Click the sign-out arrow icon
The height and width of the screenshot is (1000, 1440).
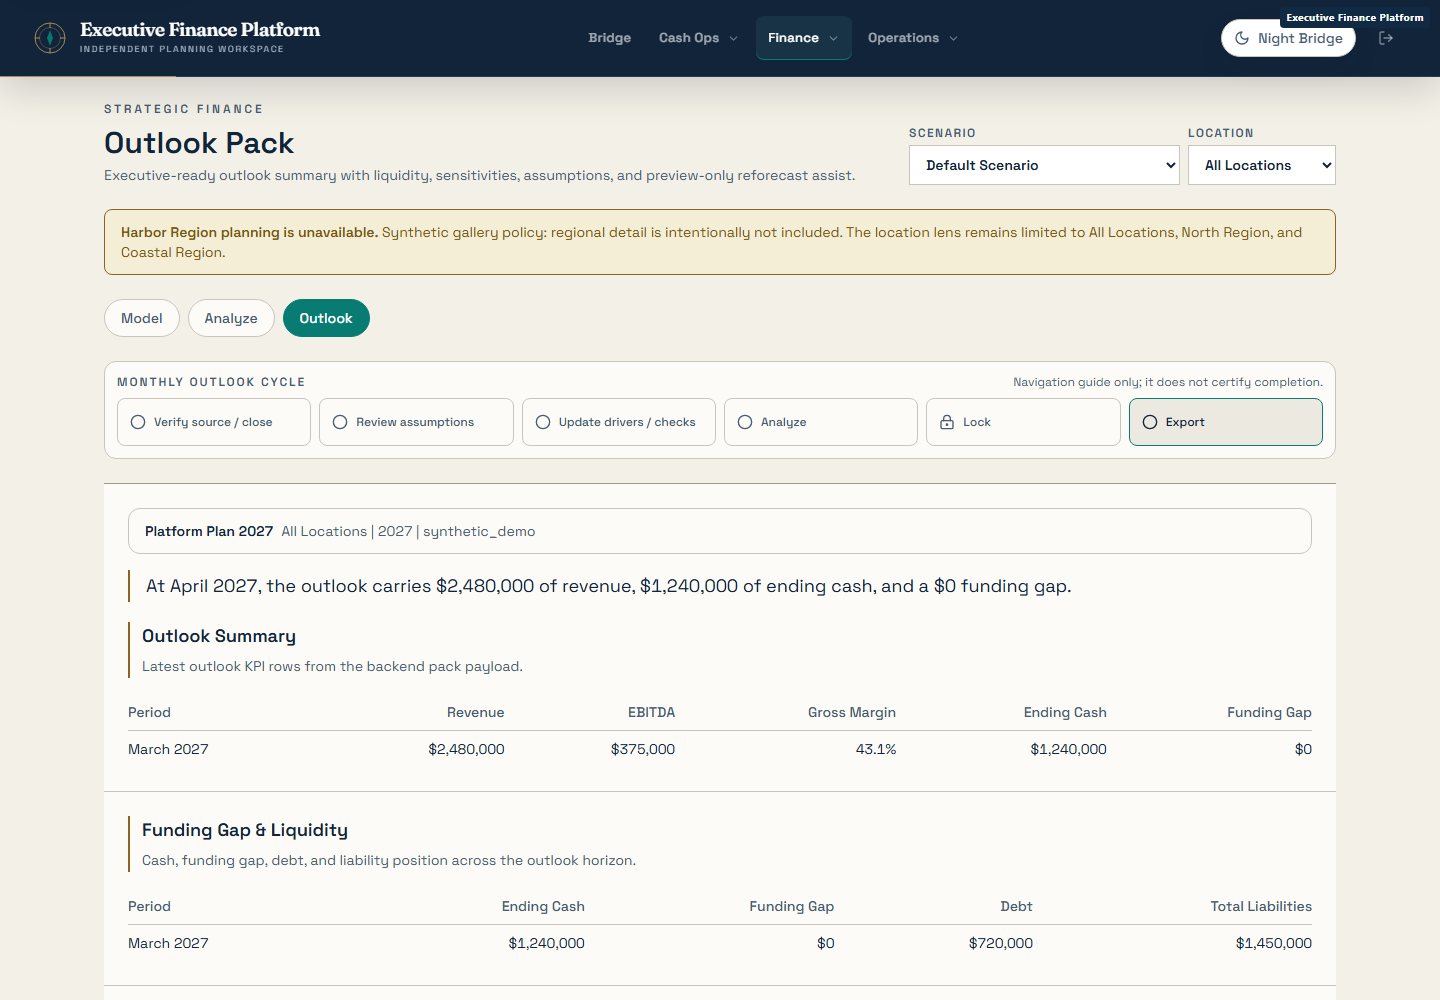click(x=1386, y=38)
